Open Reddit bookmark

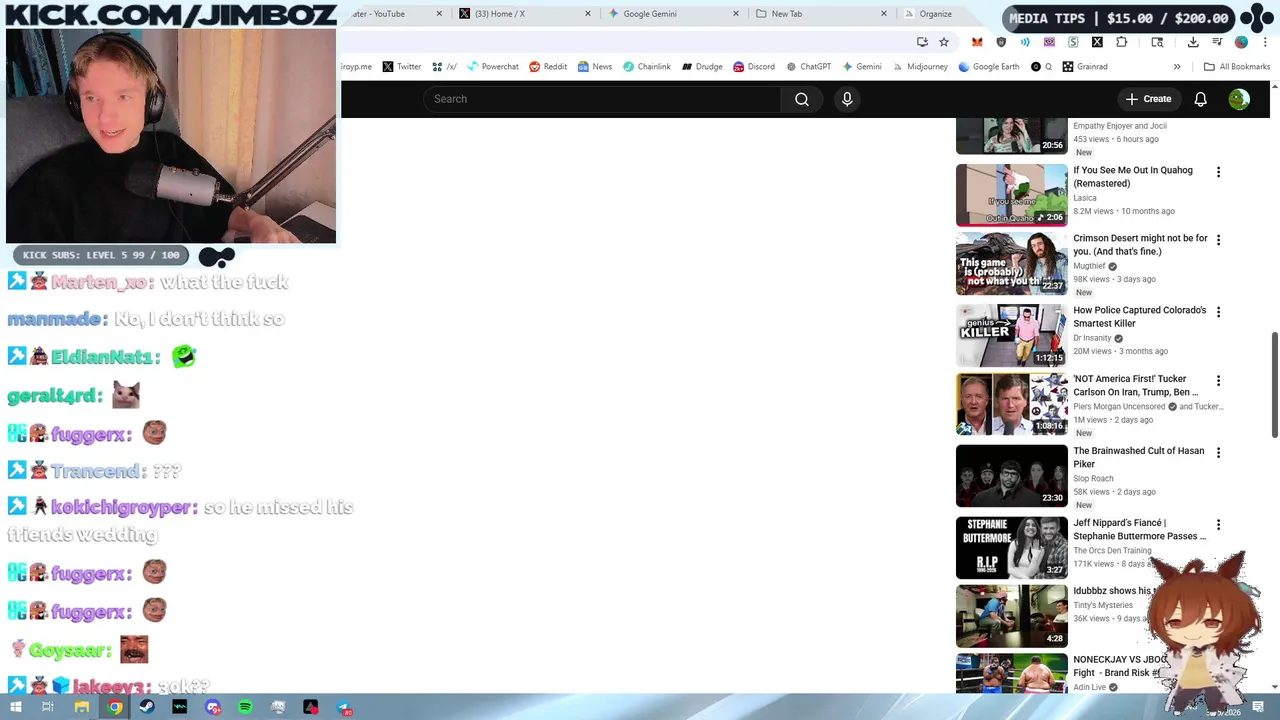tap(548, 67)
